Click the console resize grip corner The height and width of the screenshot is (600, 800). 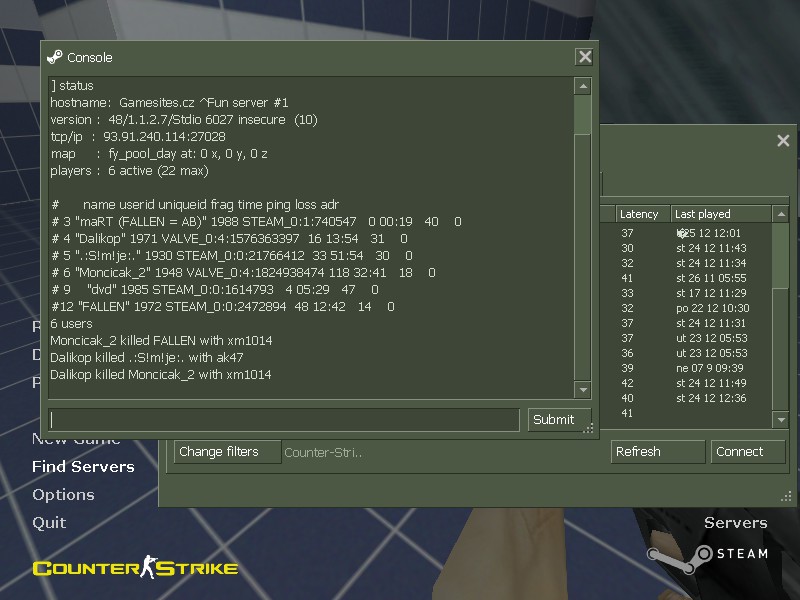pyautogui.click(x=588, y=429)
